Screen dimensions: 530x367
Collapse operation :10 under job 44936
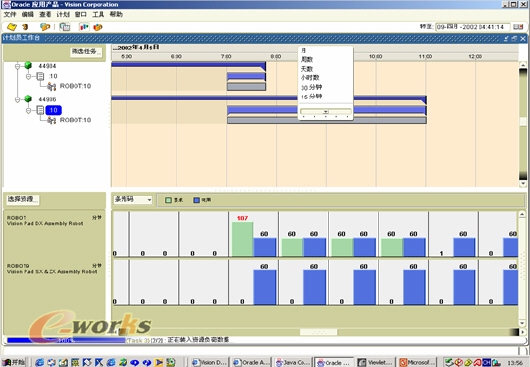(28, 111)
